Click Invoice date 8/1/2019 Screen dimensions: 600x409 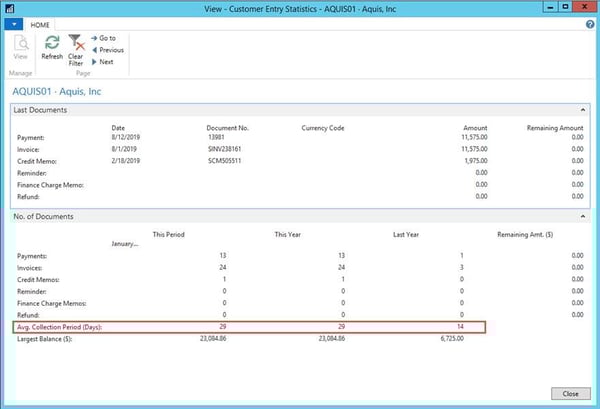coord(124,149)
